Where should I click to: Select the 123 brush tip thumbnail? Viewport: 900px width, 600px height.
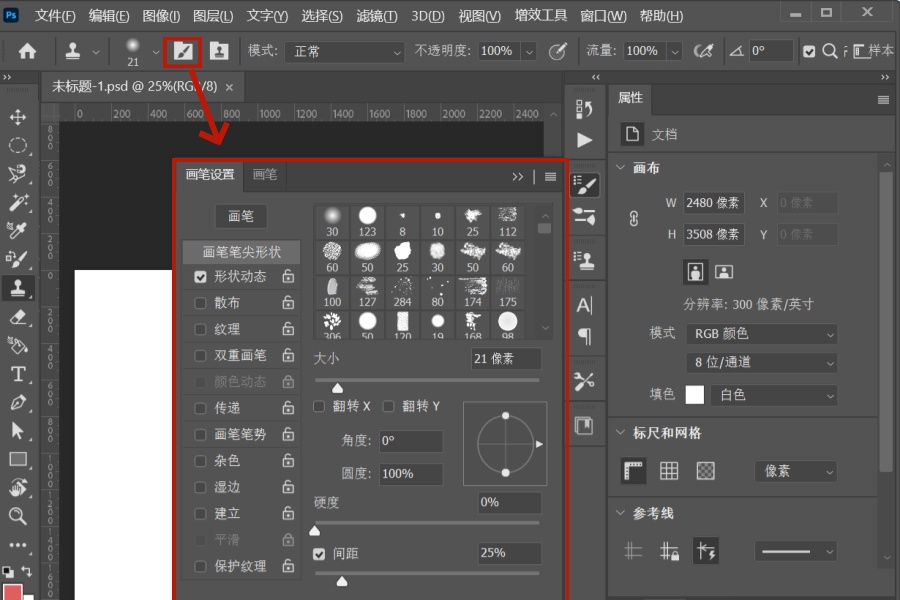[367, 222]
